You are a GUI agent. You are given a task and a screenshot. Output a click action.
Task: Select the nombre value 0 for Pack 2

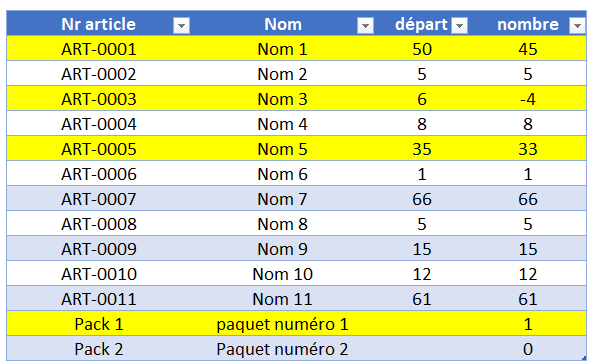pos(527,349)
